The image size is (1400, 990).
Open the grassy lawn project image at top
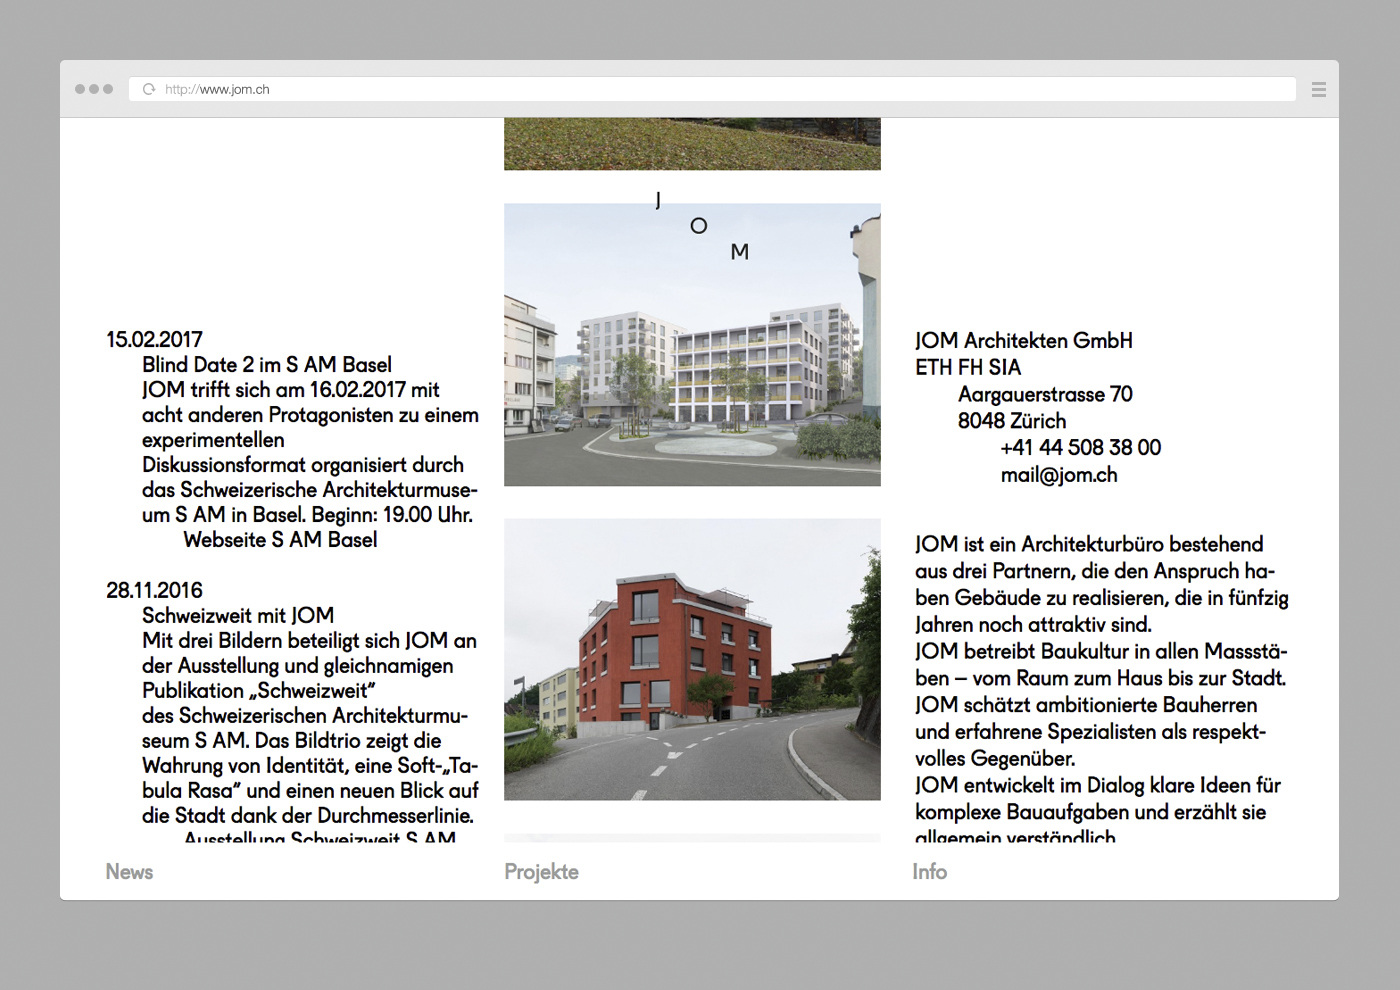click(692, 144)
